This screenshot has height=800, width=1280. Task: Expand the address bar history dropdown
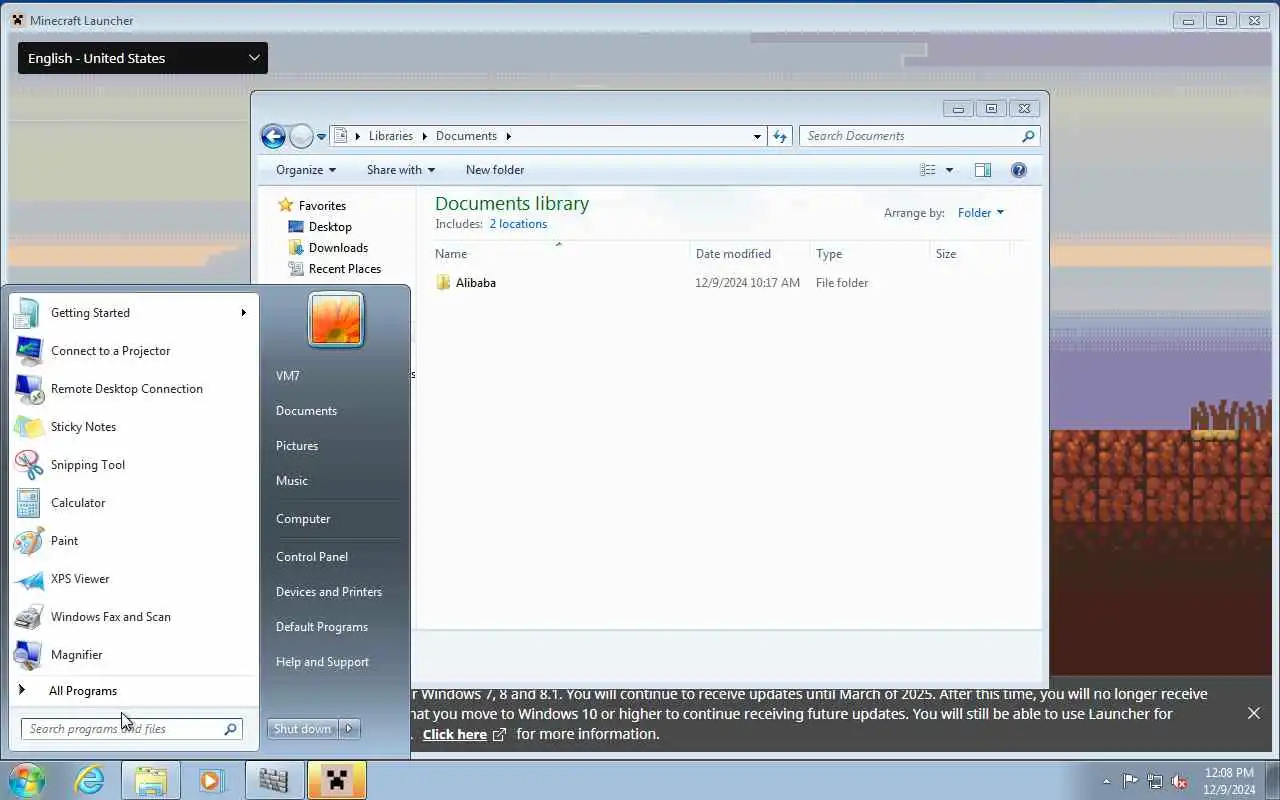pos(757,136)
